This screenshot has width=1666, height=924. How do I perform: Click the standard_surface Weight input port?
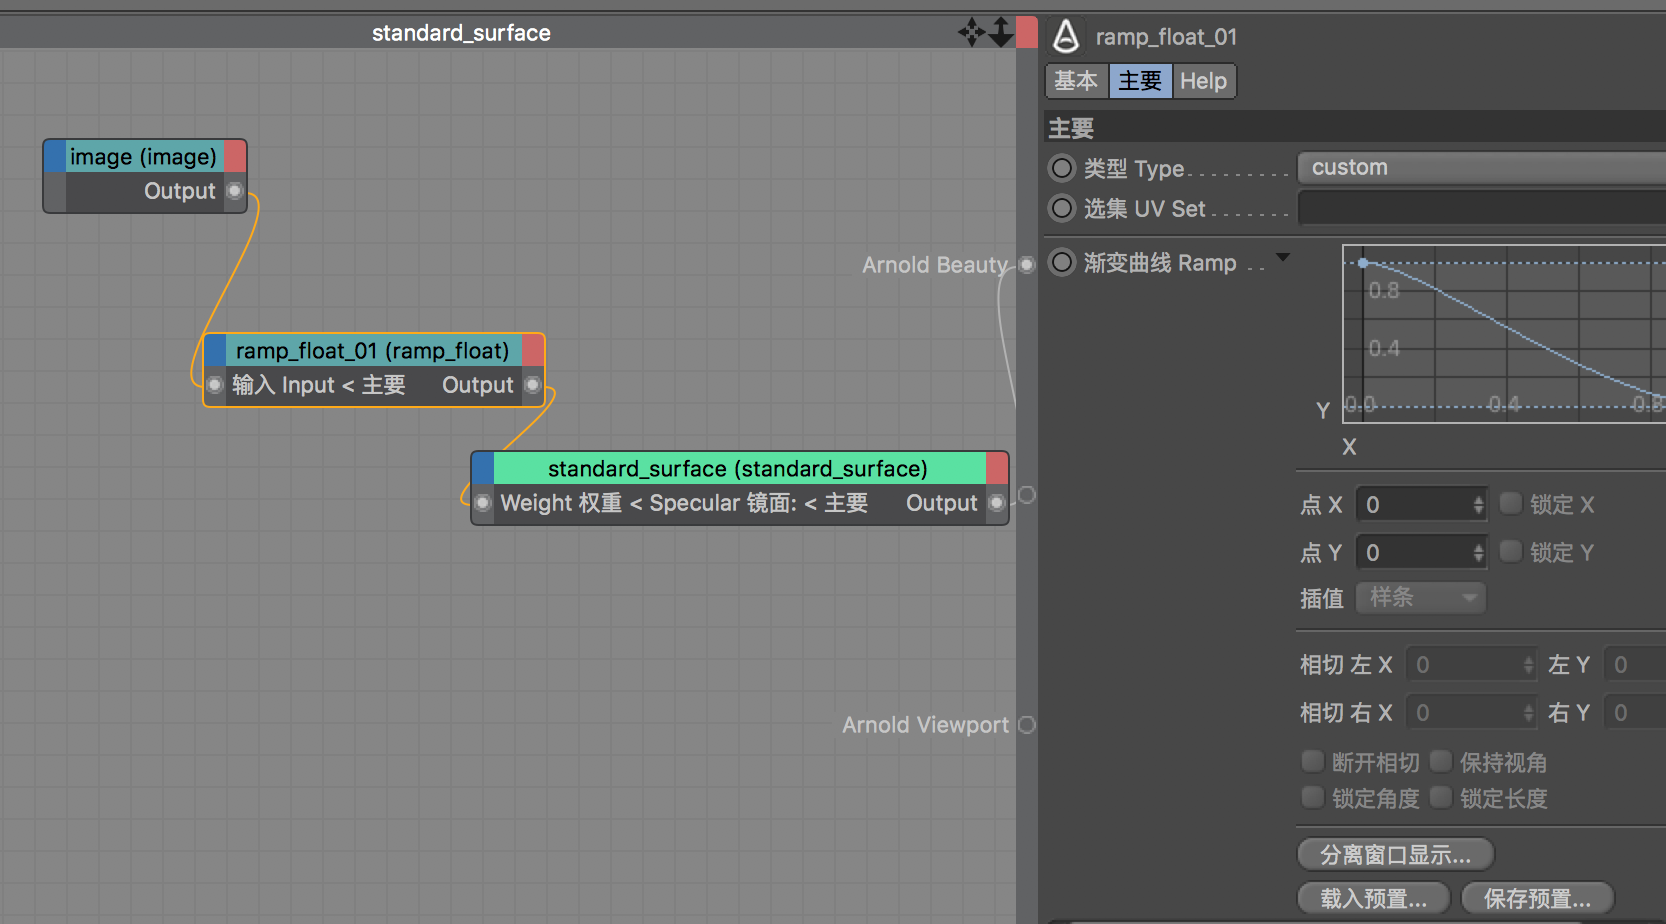[482, 503]
